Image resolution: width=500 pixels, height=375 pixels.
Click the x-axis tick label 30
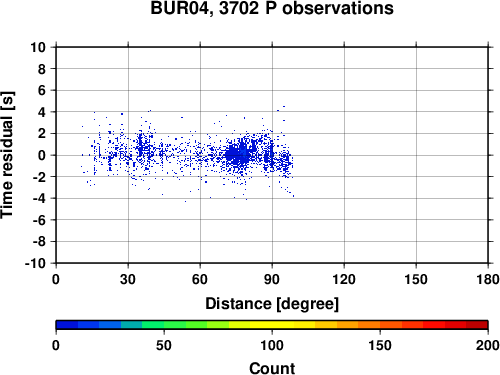128,279
